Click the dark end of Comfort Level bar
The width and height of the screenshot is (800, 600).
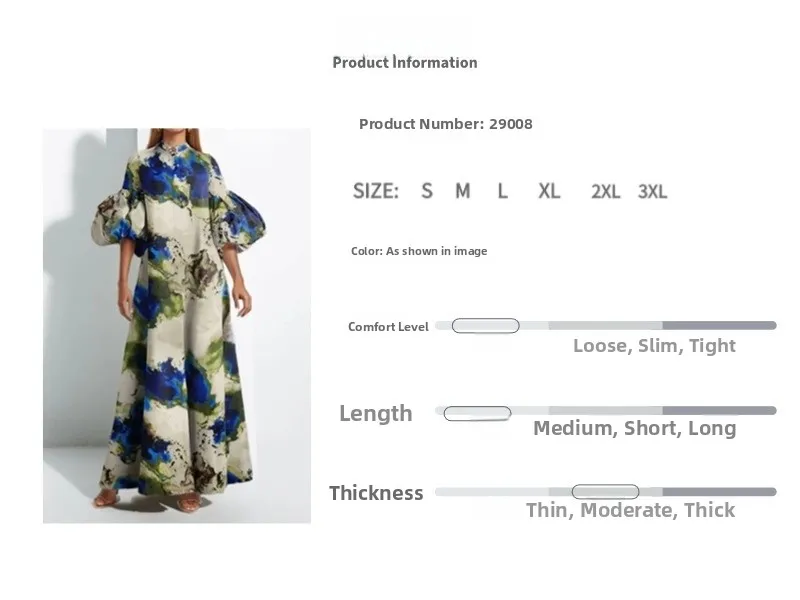tap(719, 326)
